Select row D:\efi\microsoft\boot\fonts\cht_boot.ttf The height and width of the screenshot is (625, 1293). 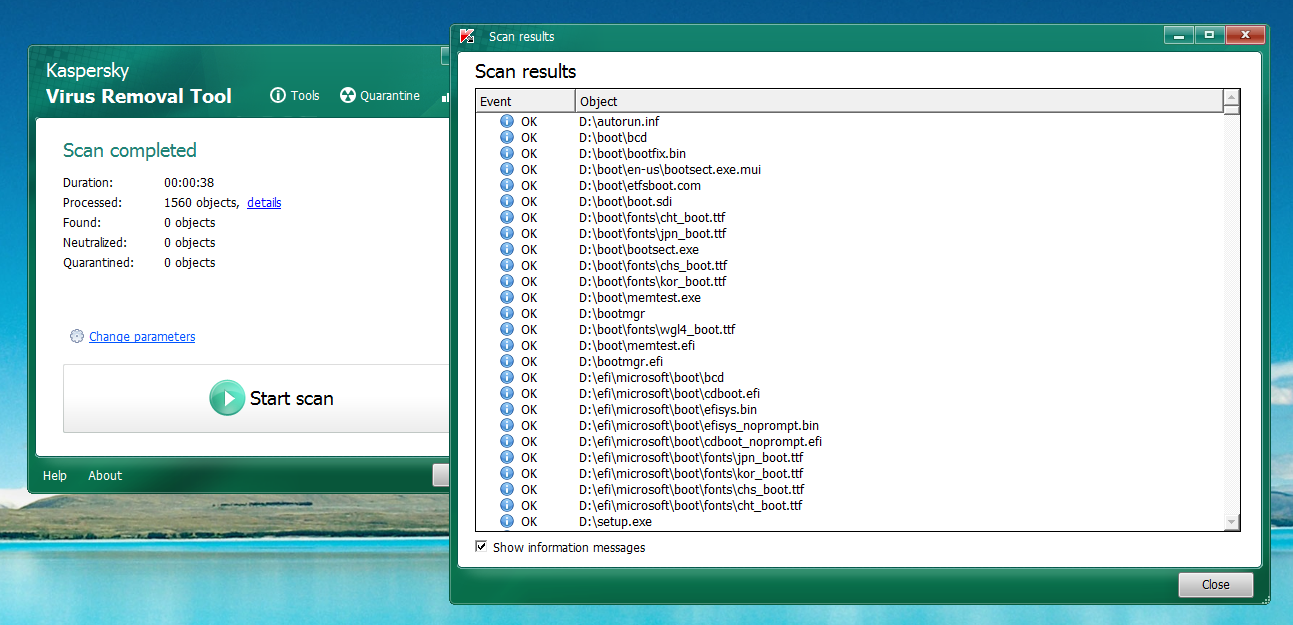point(850,505)
